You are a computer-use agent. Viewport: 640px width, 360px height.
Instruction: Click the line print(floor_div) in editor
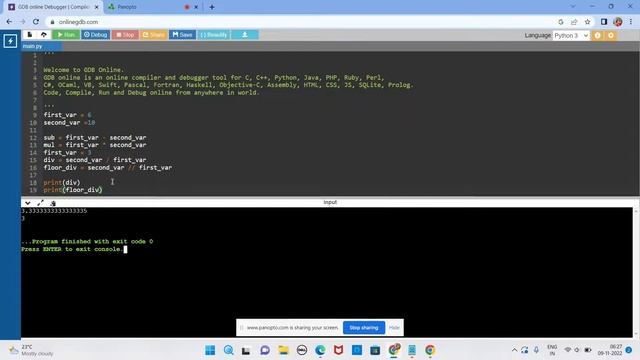73,190
